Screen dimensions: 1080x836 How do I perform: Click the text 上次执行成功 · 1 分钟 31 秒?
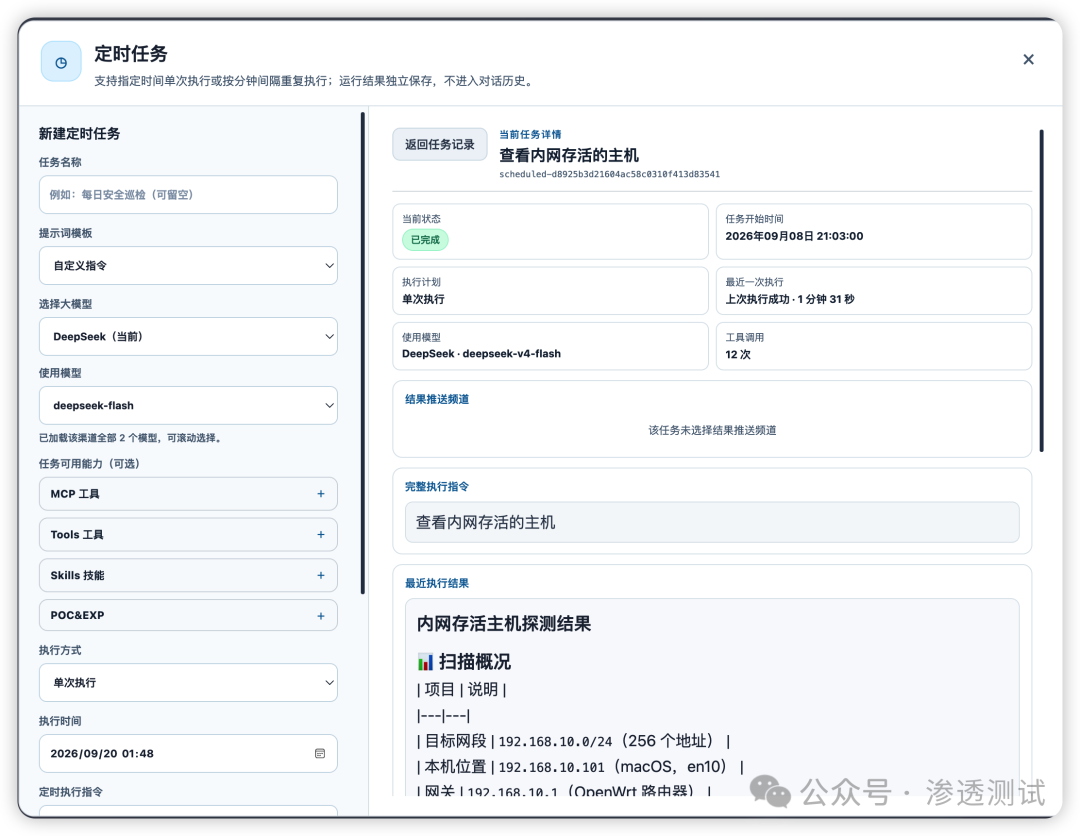[x=790, y=300]
